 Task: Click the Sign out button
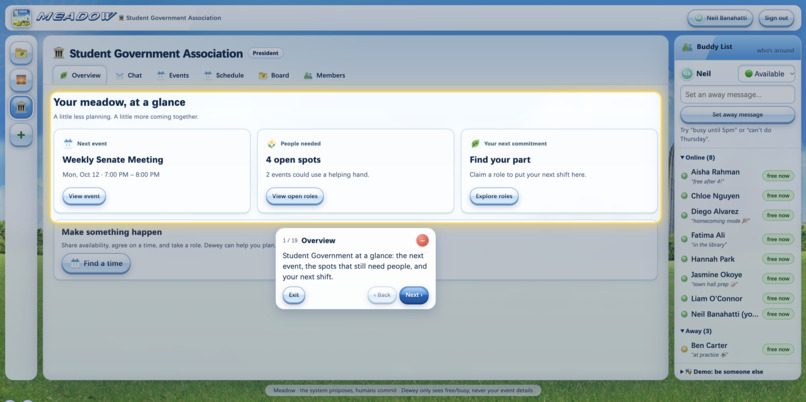[x=776, y=18]
